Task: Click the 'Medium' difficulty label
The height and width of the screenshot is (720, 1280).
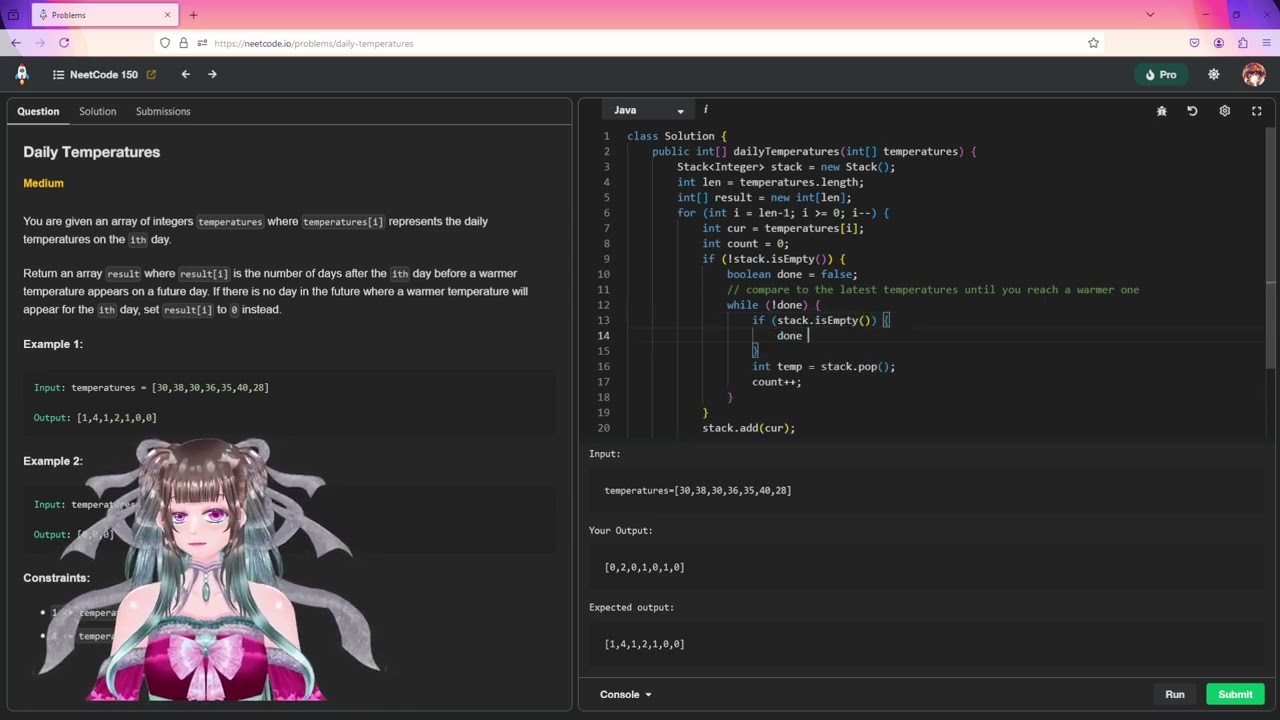Action: pyautogui.click(x=43, y=183)
